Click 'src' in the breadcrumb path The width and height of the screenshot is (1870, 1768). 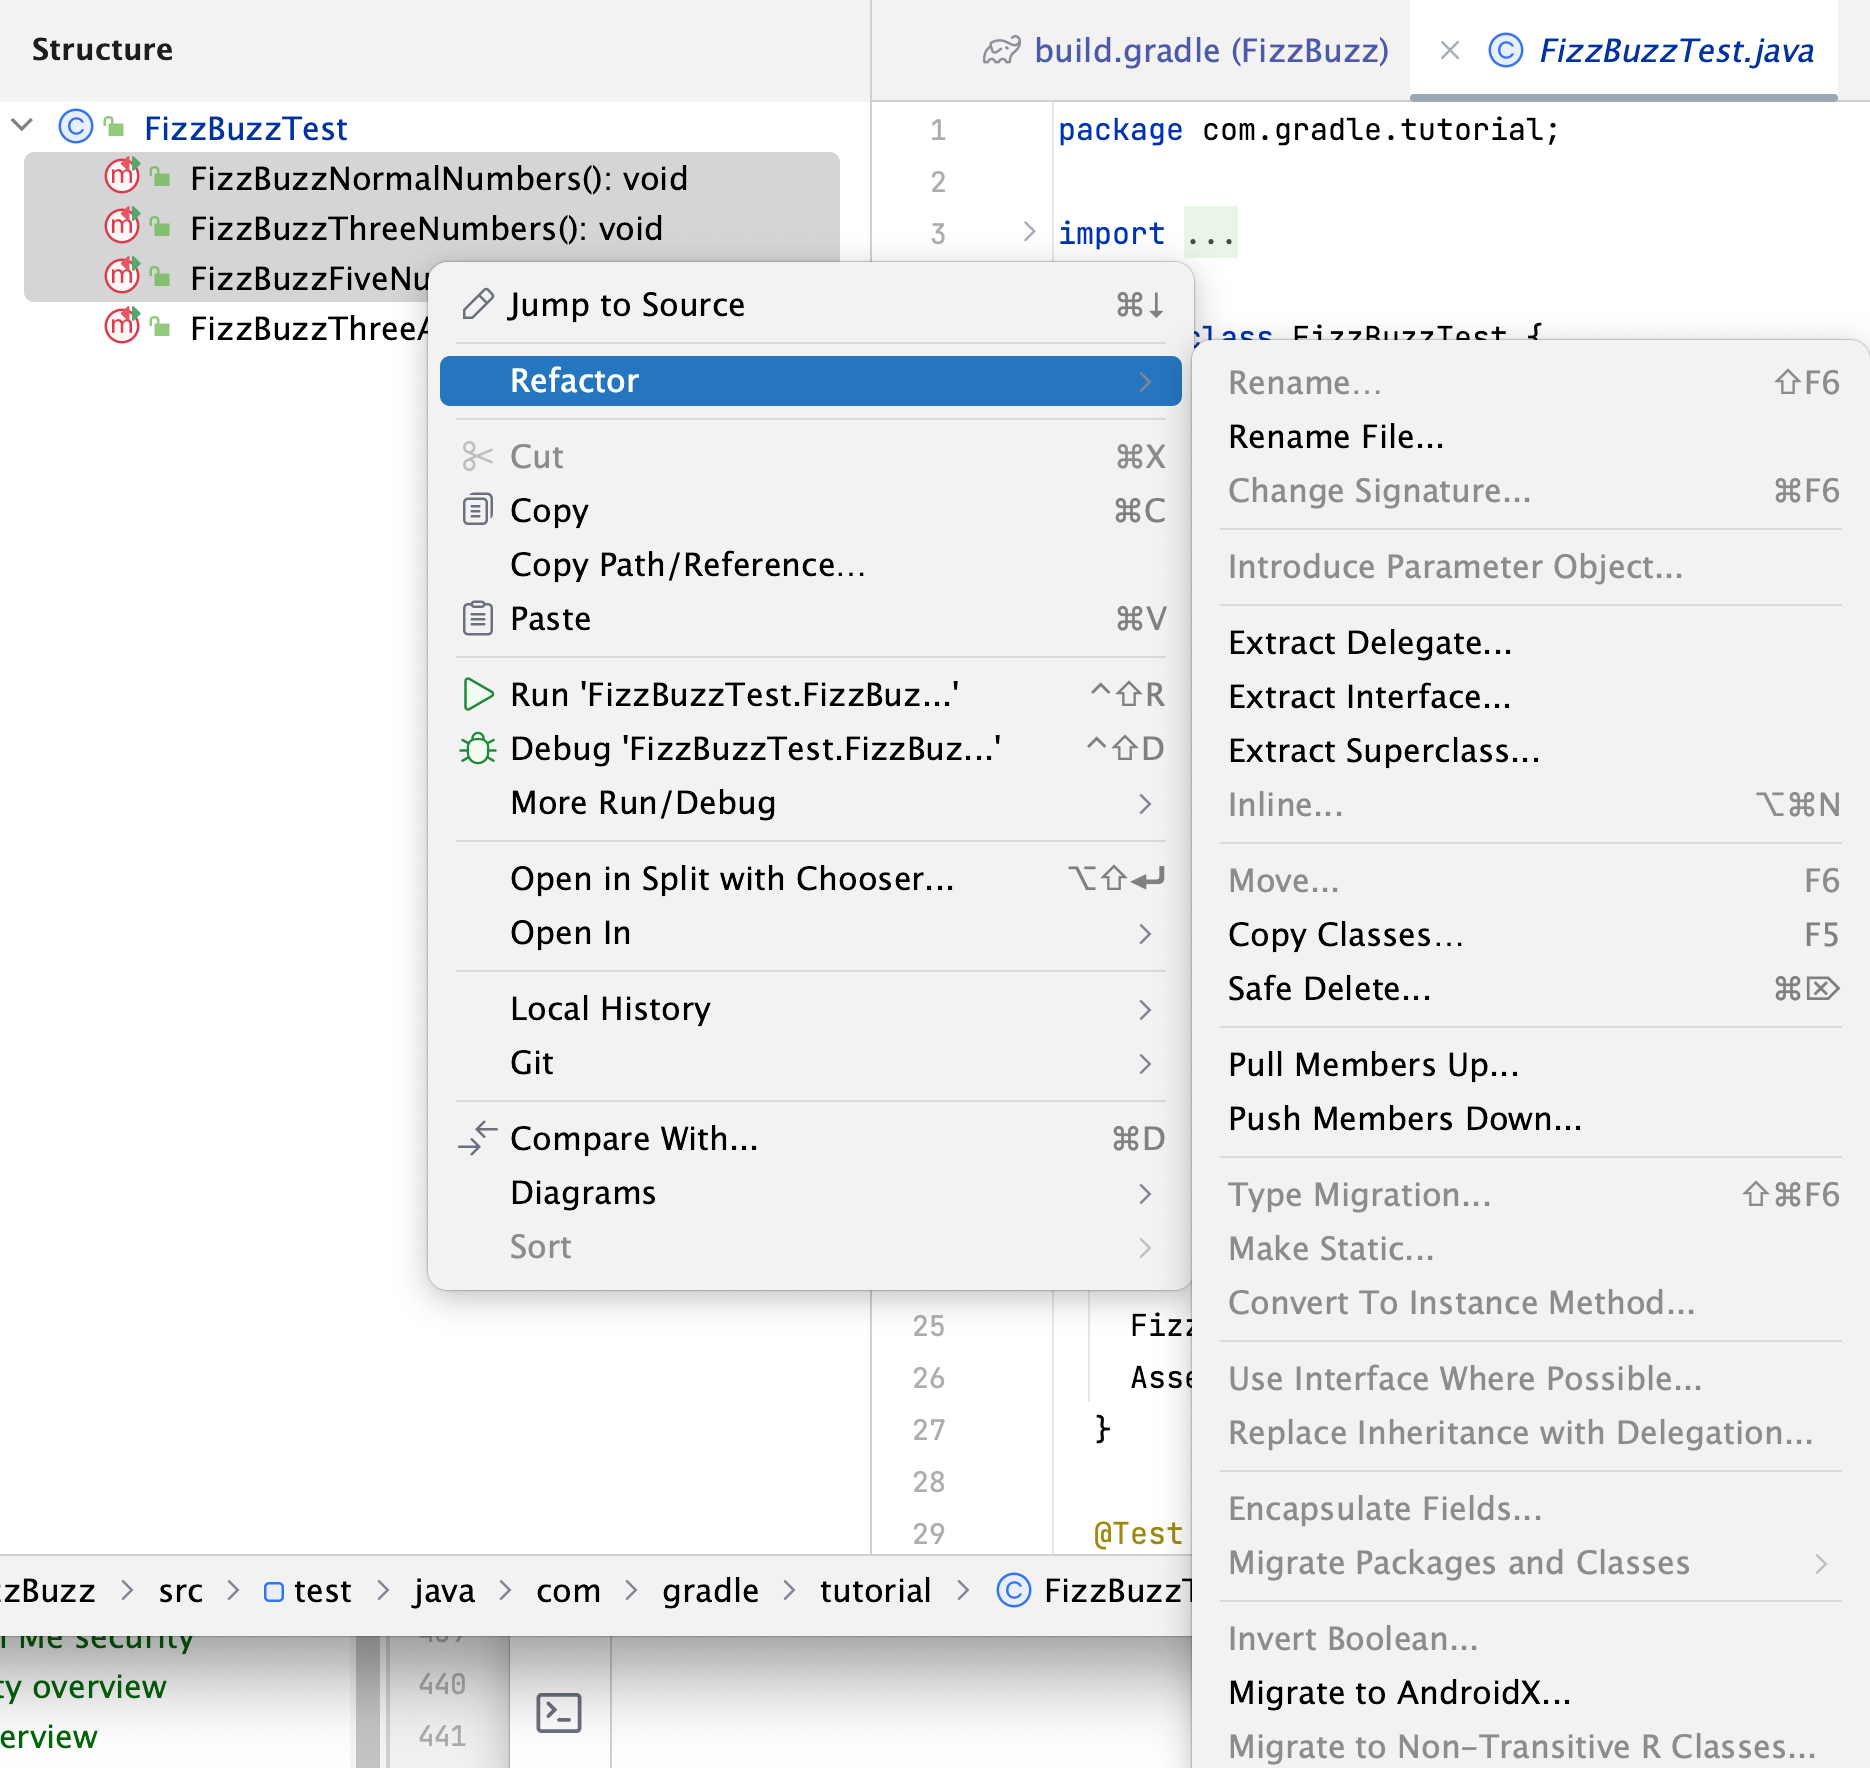pos(180,1590)
